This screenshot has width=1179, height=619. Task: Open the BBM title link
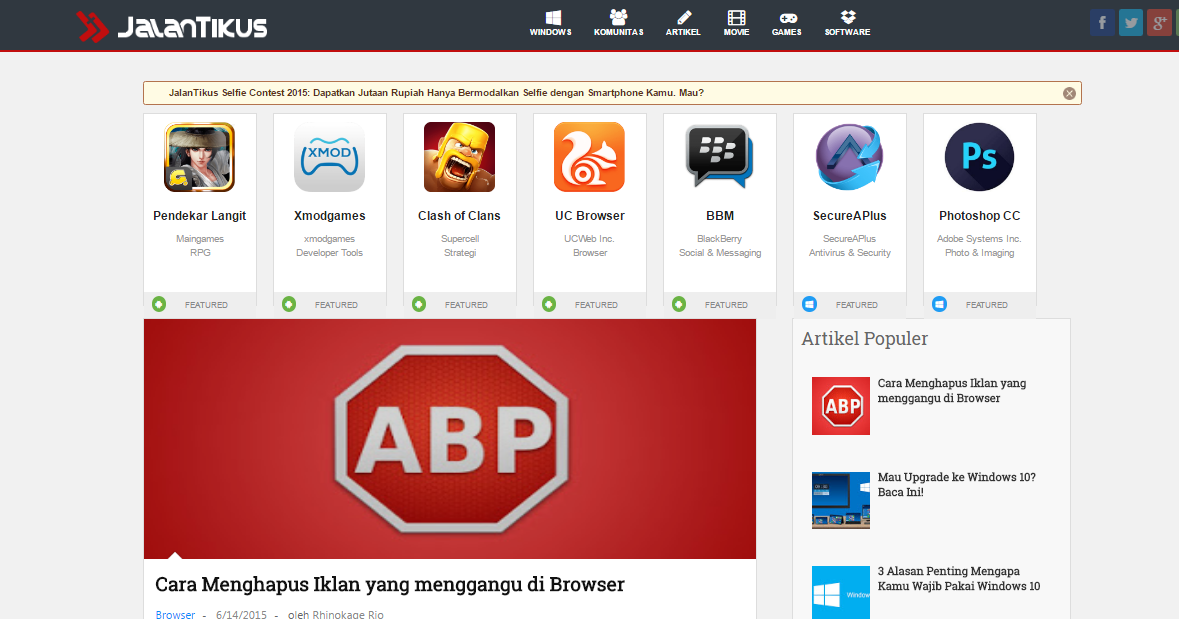coord(720,216)
